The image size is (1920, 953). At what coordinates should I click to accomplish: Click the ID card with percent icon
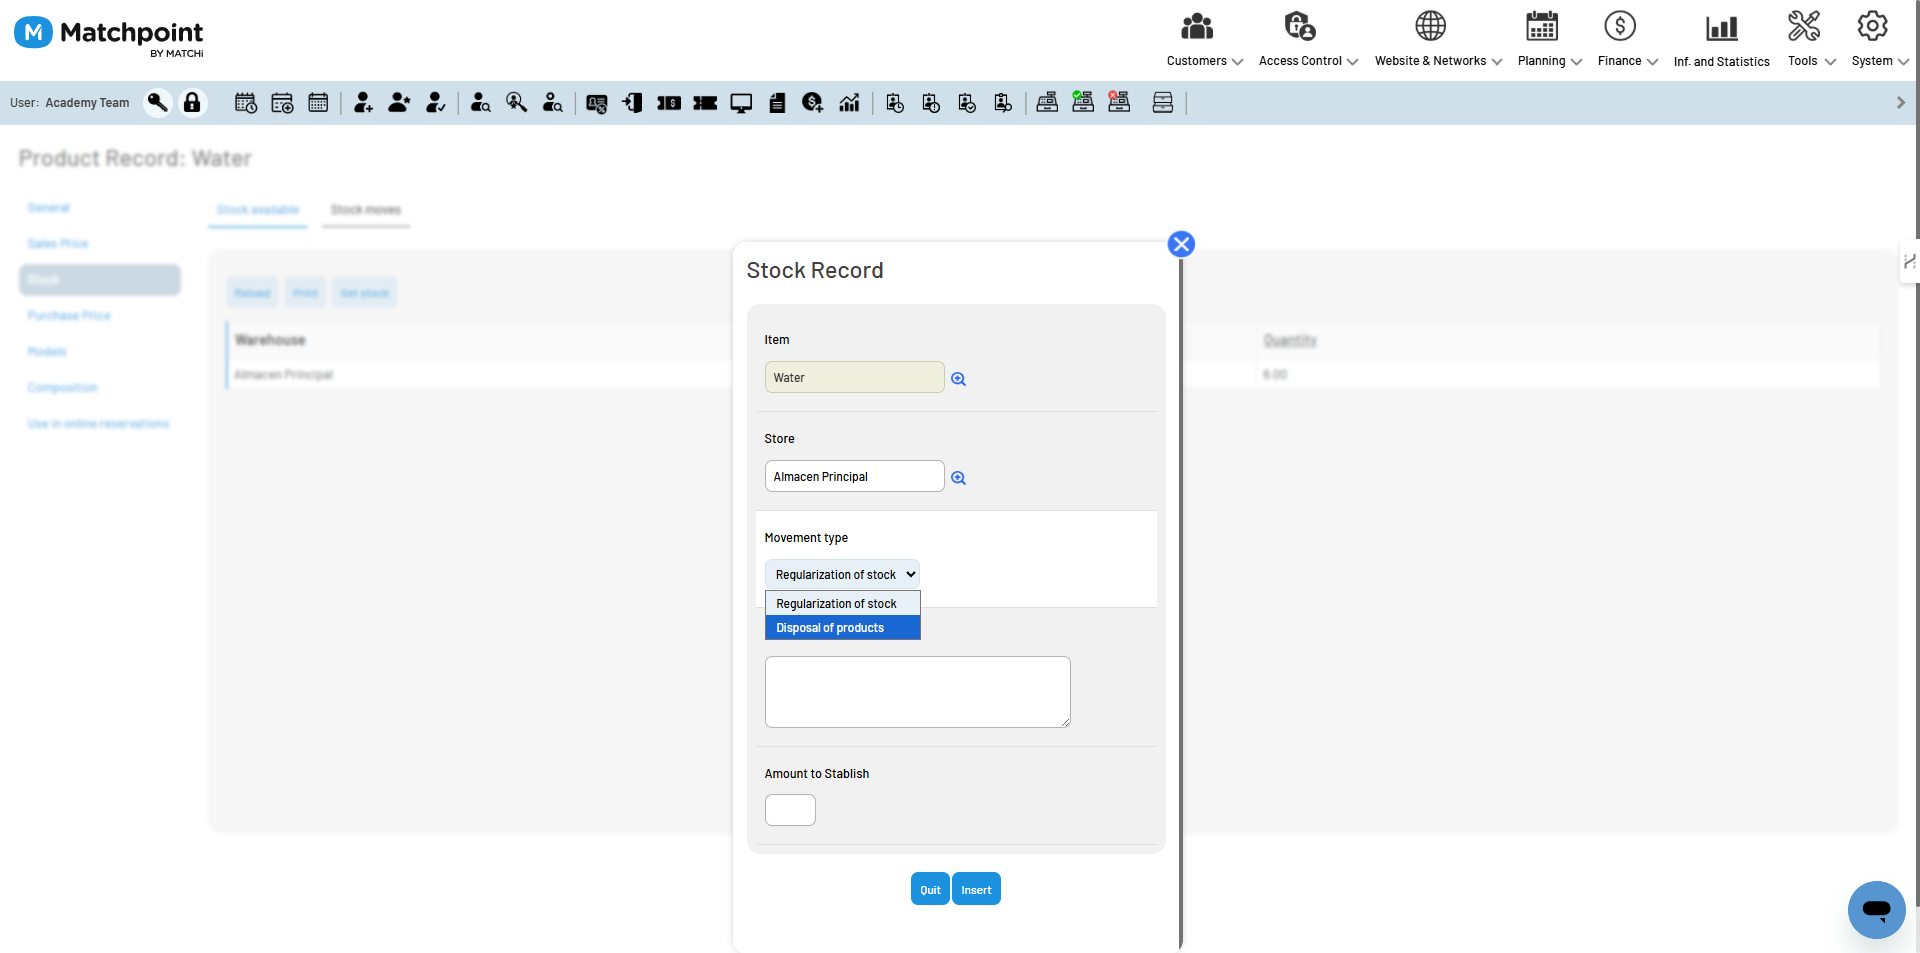click(597, 103)
